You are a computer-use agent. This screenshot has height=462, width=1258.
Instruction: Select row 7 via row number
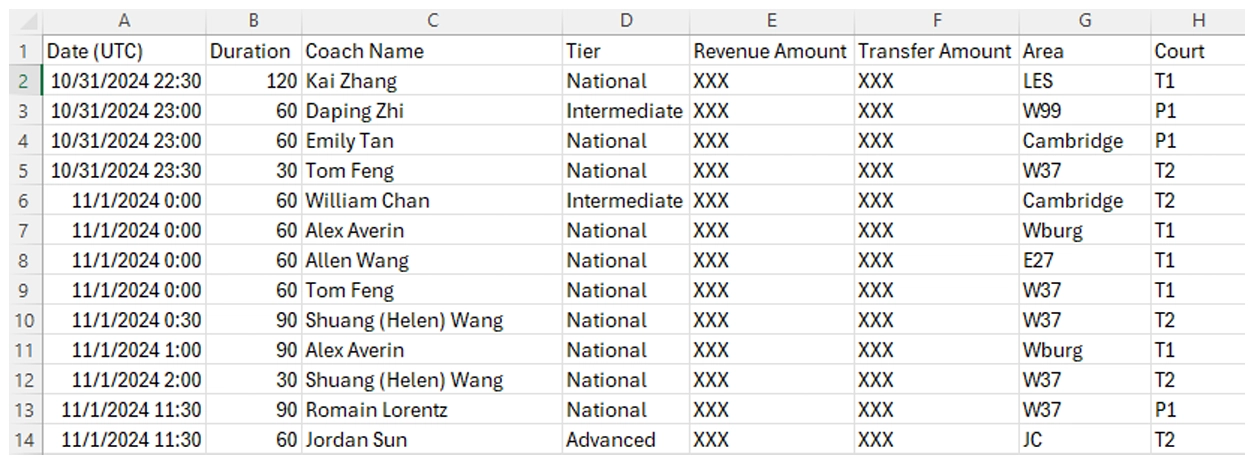(22, 231)
